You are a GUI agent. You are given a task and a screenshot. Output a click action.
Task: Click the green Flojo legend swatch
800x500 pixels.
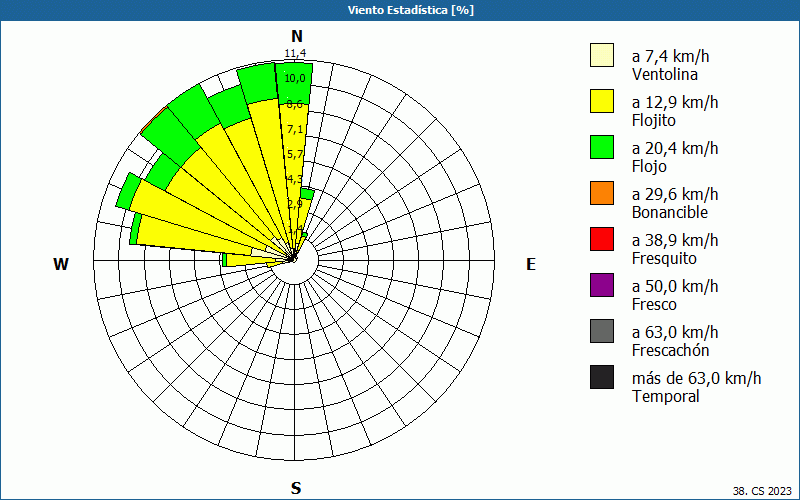(x=602, y=147)
